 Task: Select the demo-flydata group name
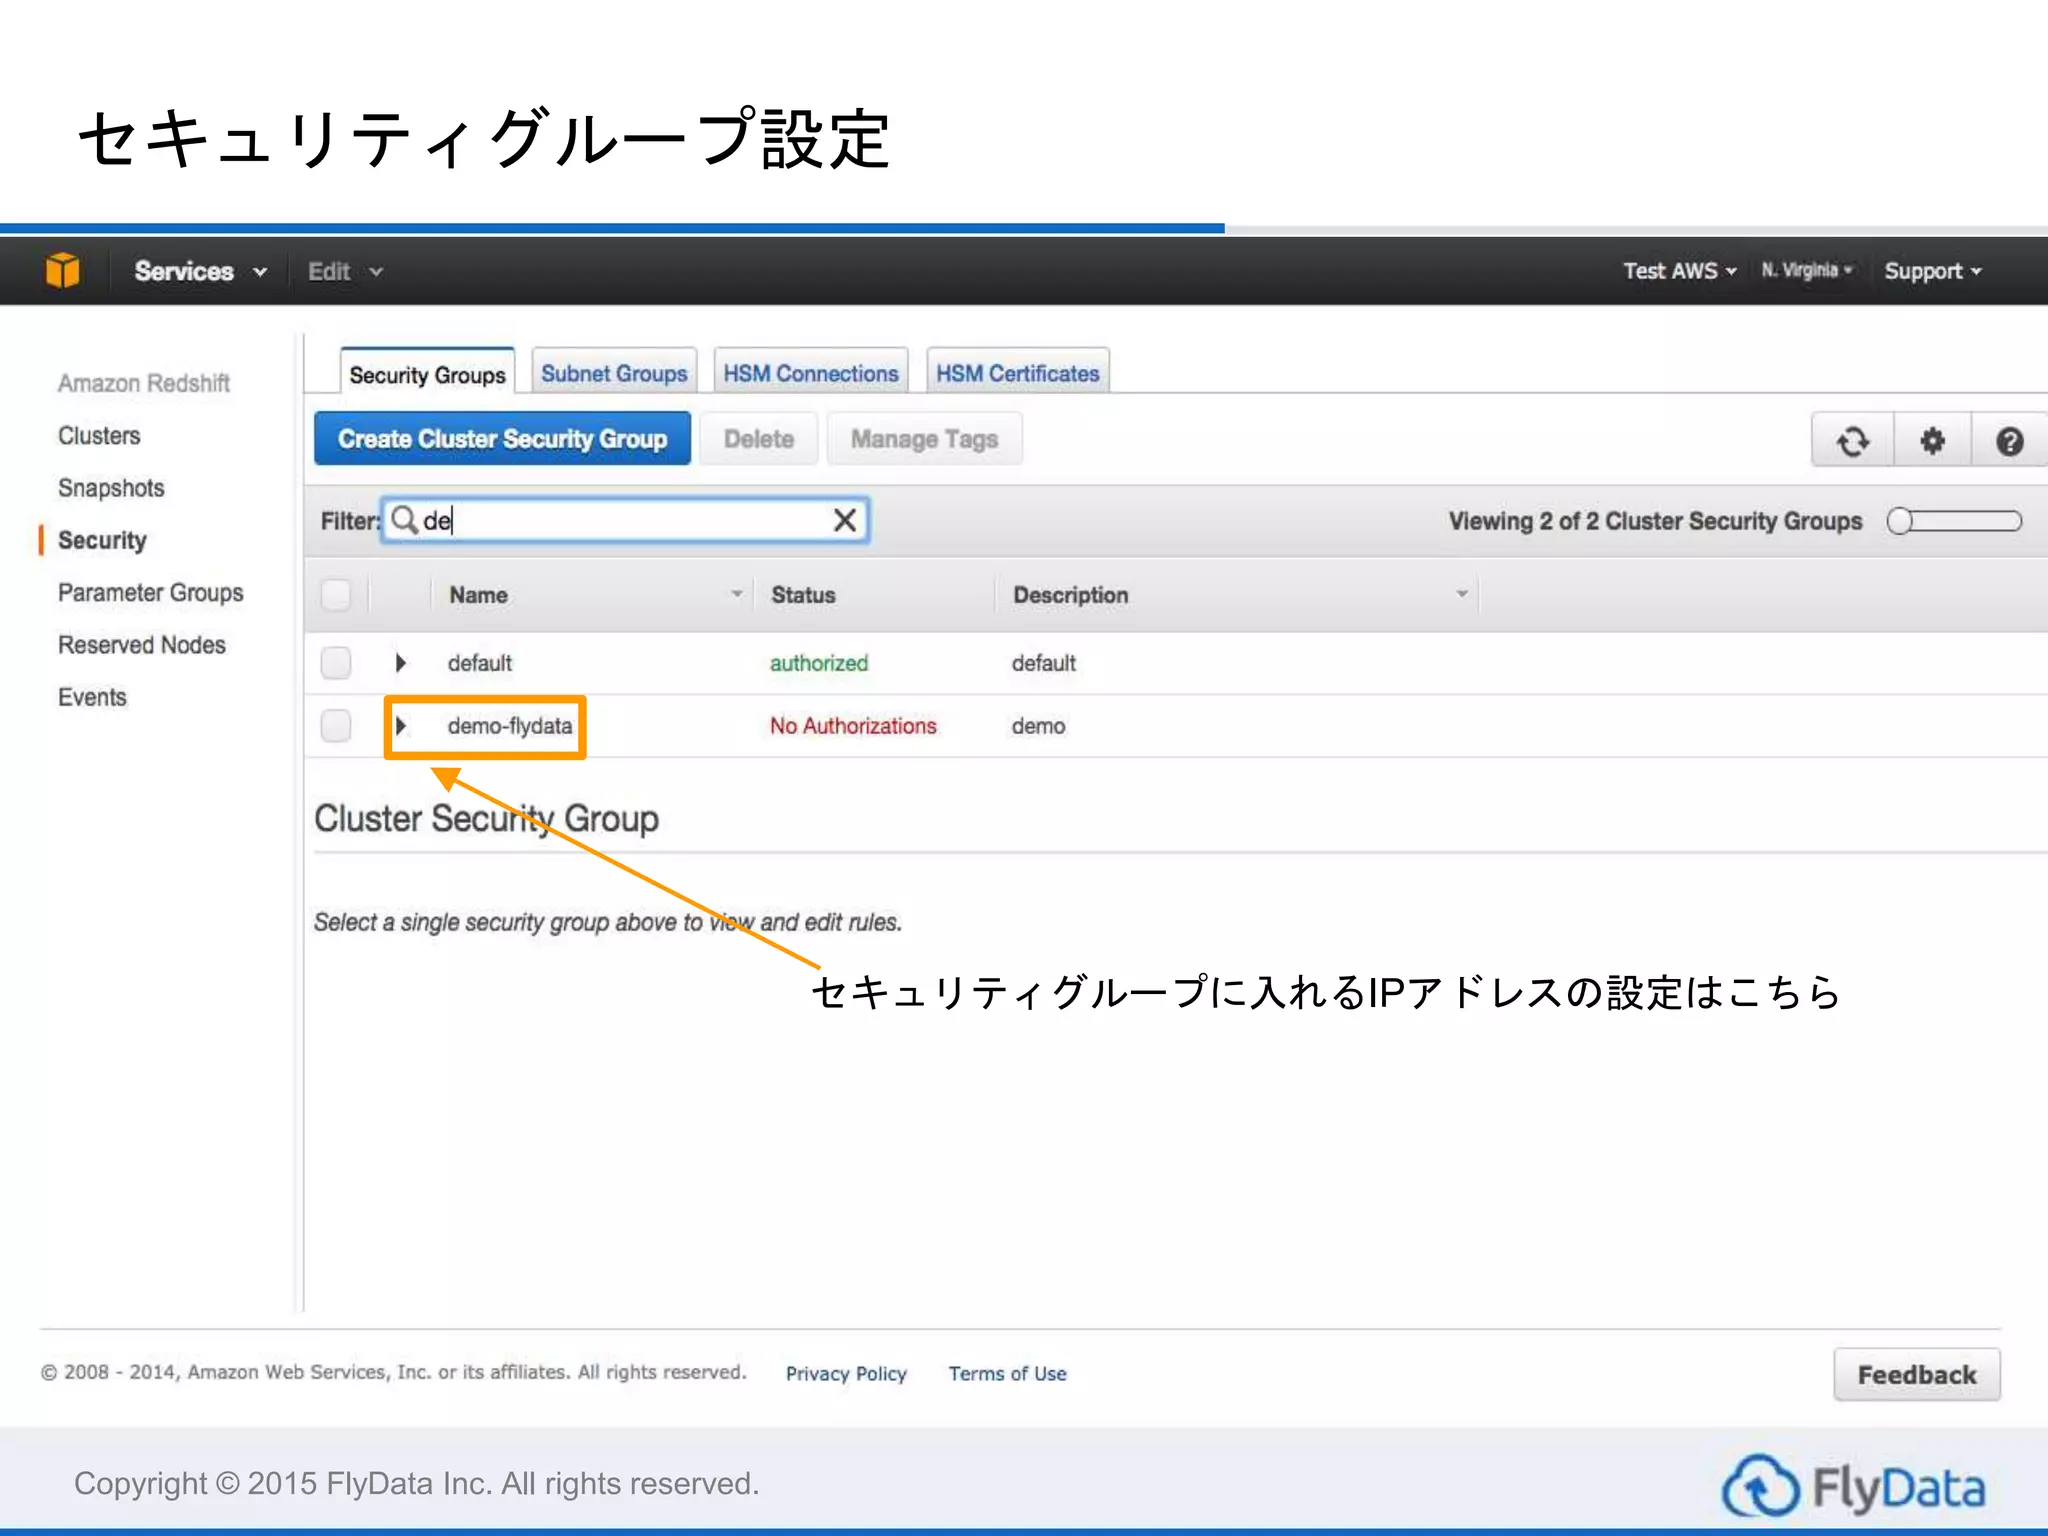(x=510, y=726)
